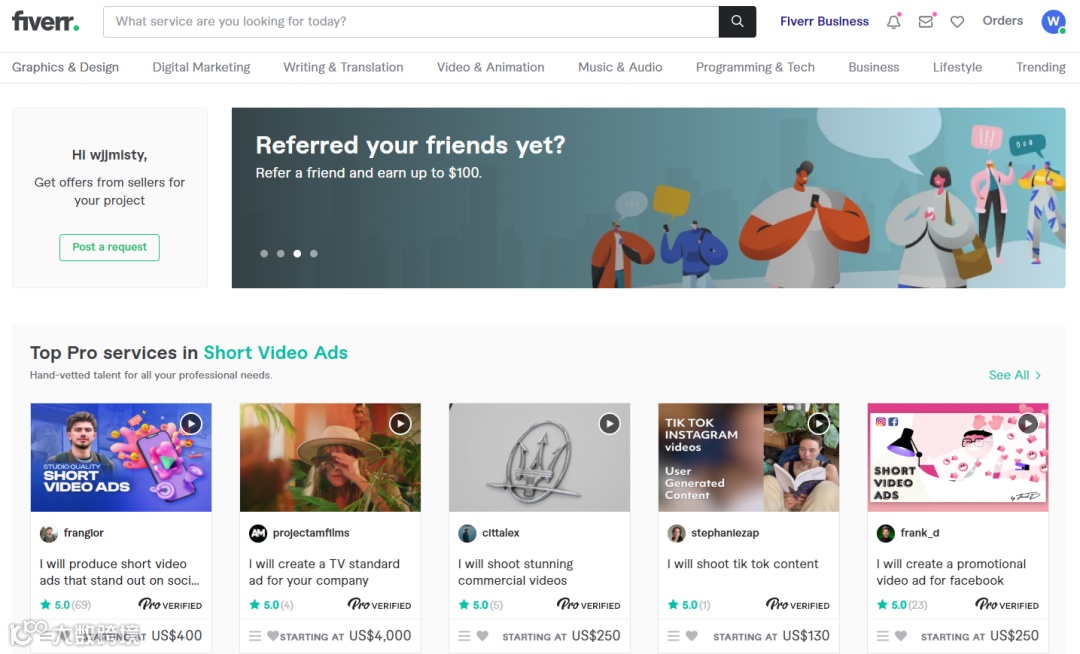Favorite the stephaniezap gig heart
This screenshot has width=1080, height=654.
[692, 636]
